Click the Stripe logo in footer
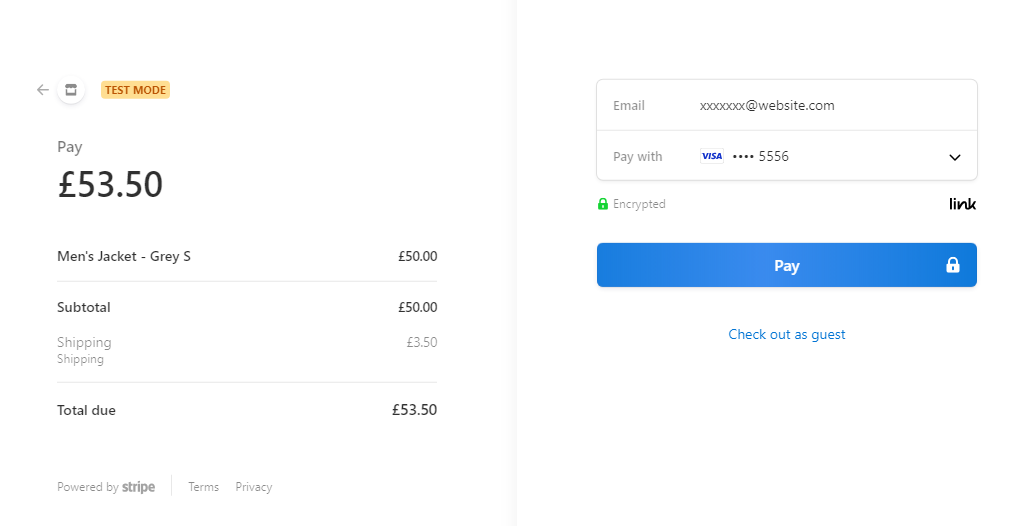 [139, 487]
